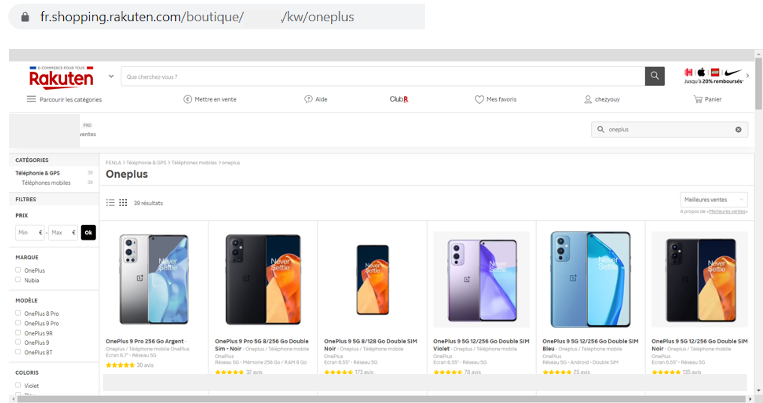Open the hamburger categories menu icon
Screen dimensions: 763x403
click(x=31, y=99)
